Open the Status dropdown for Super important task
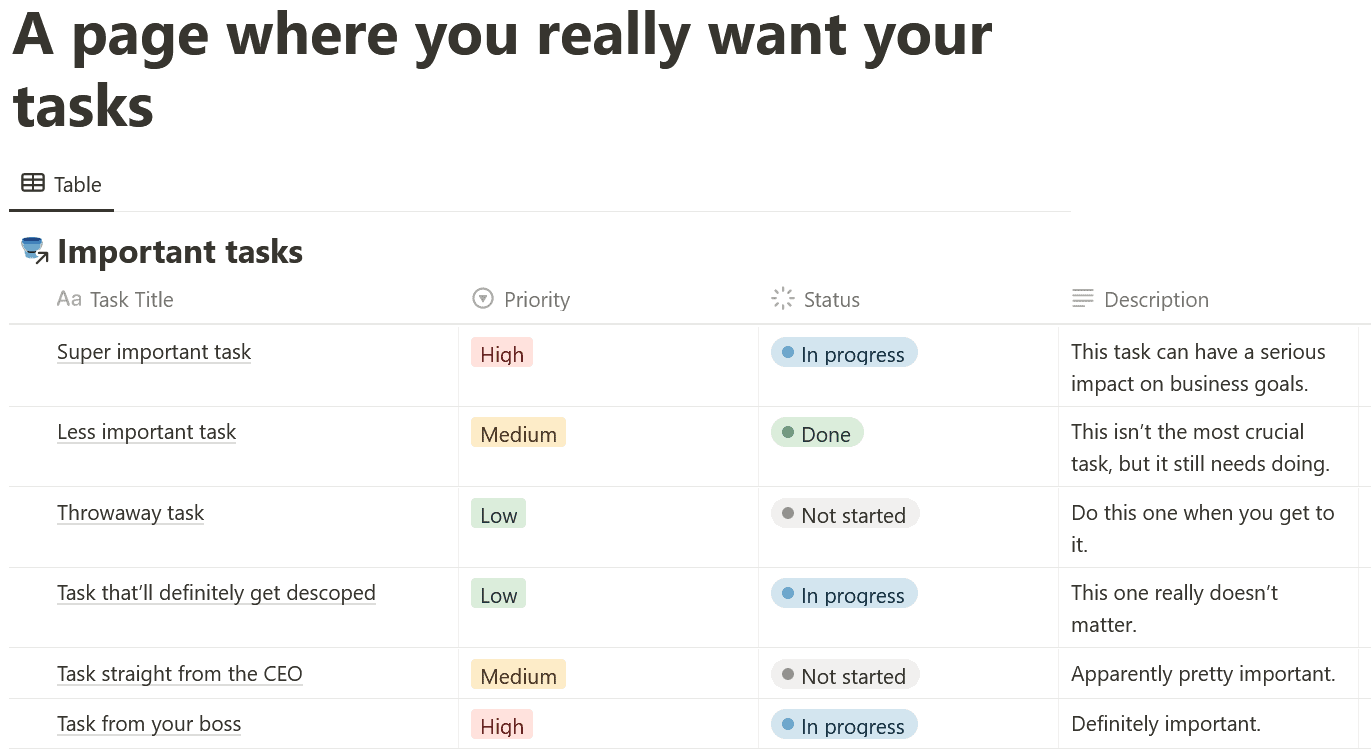This screenshot has width=1371, height=749. [x=843, y=352]
